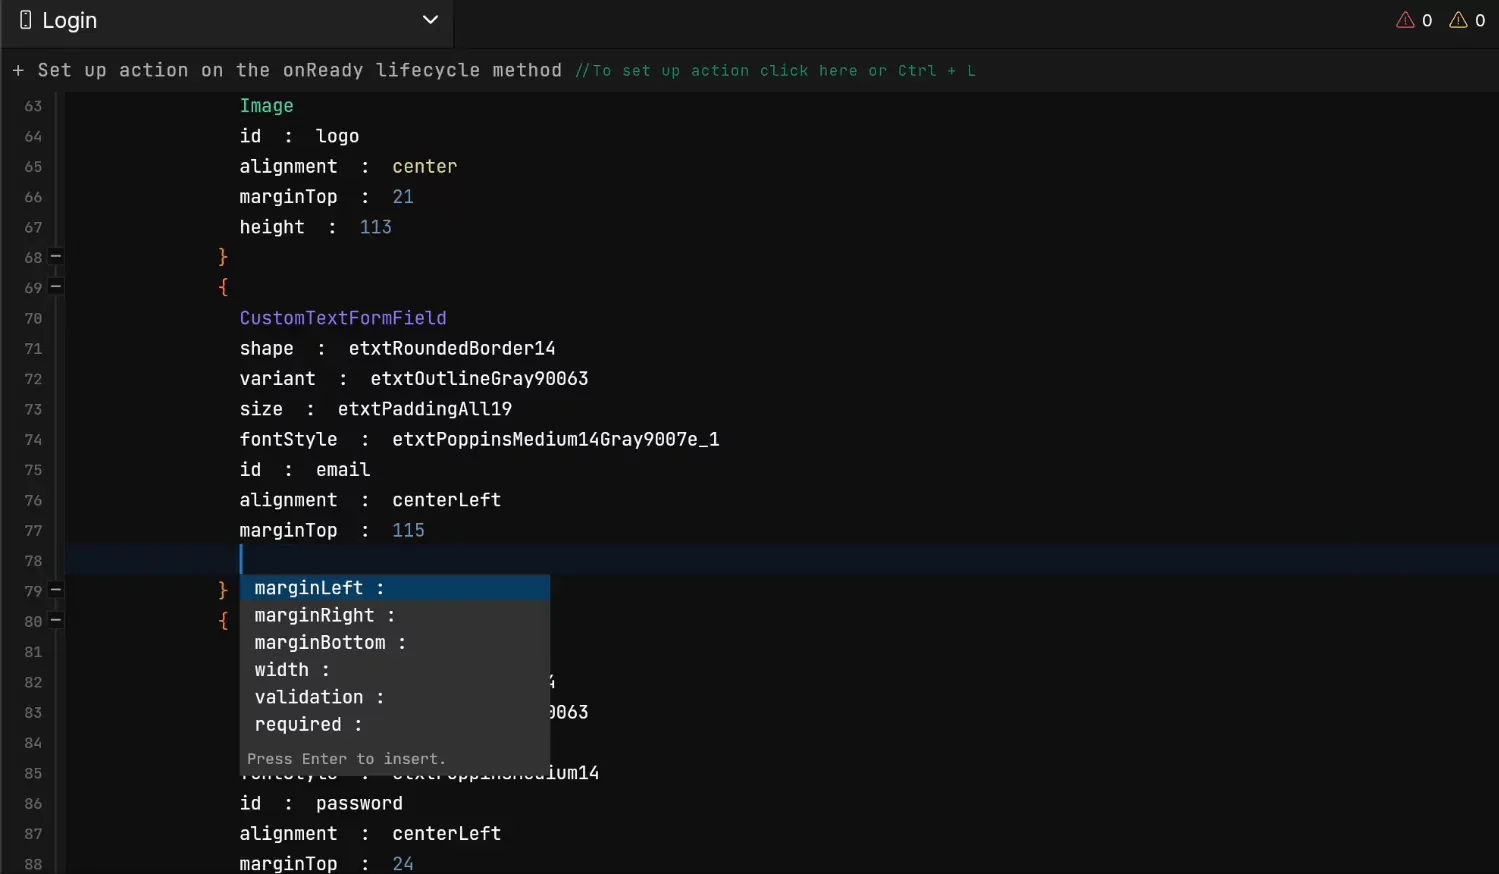1499x874 pixels.
Task: Choose validation in suggestion popup
Action: 319,697
